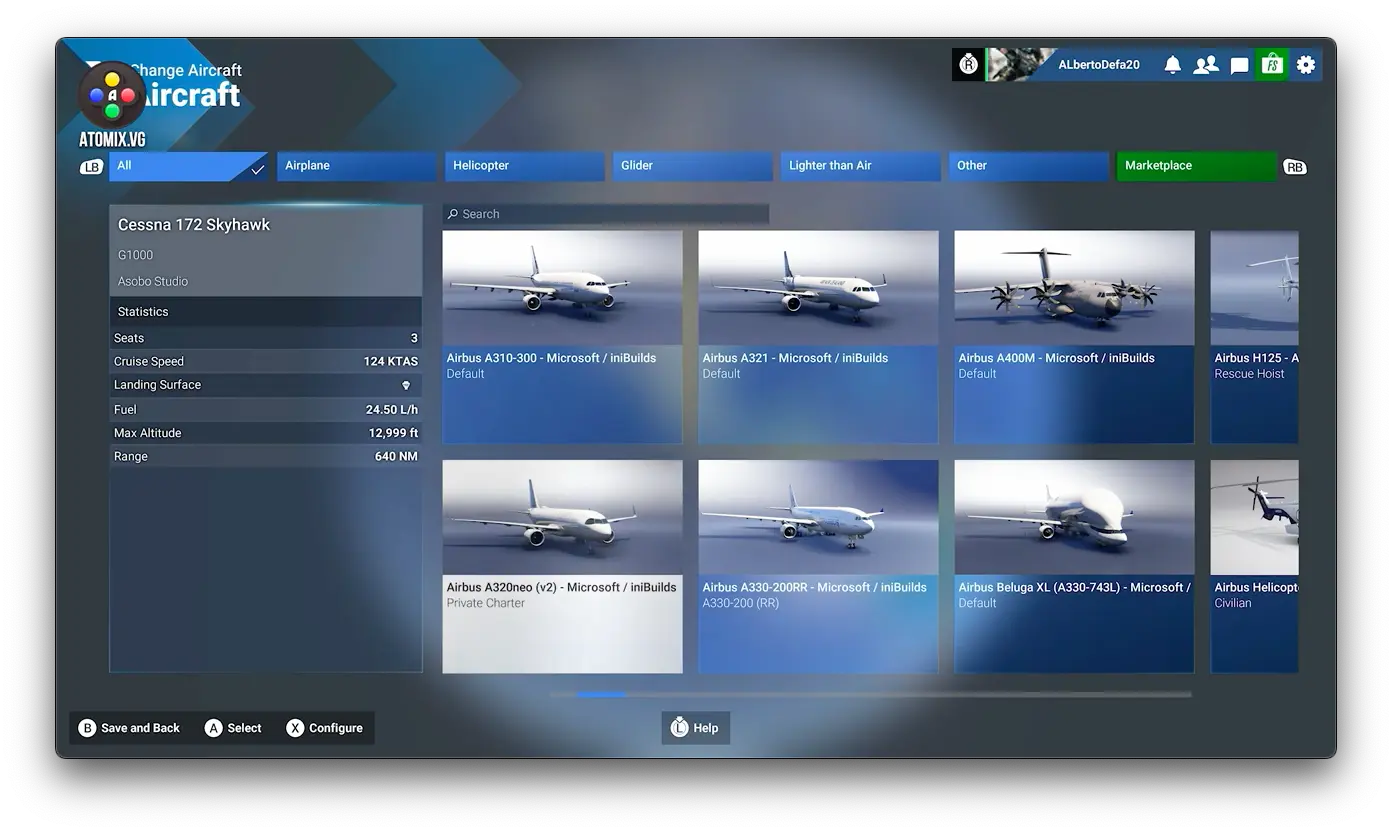
Task: Click the Asobo Studio text
Action: (x=153, y=282)
